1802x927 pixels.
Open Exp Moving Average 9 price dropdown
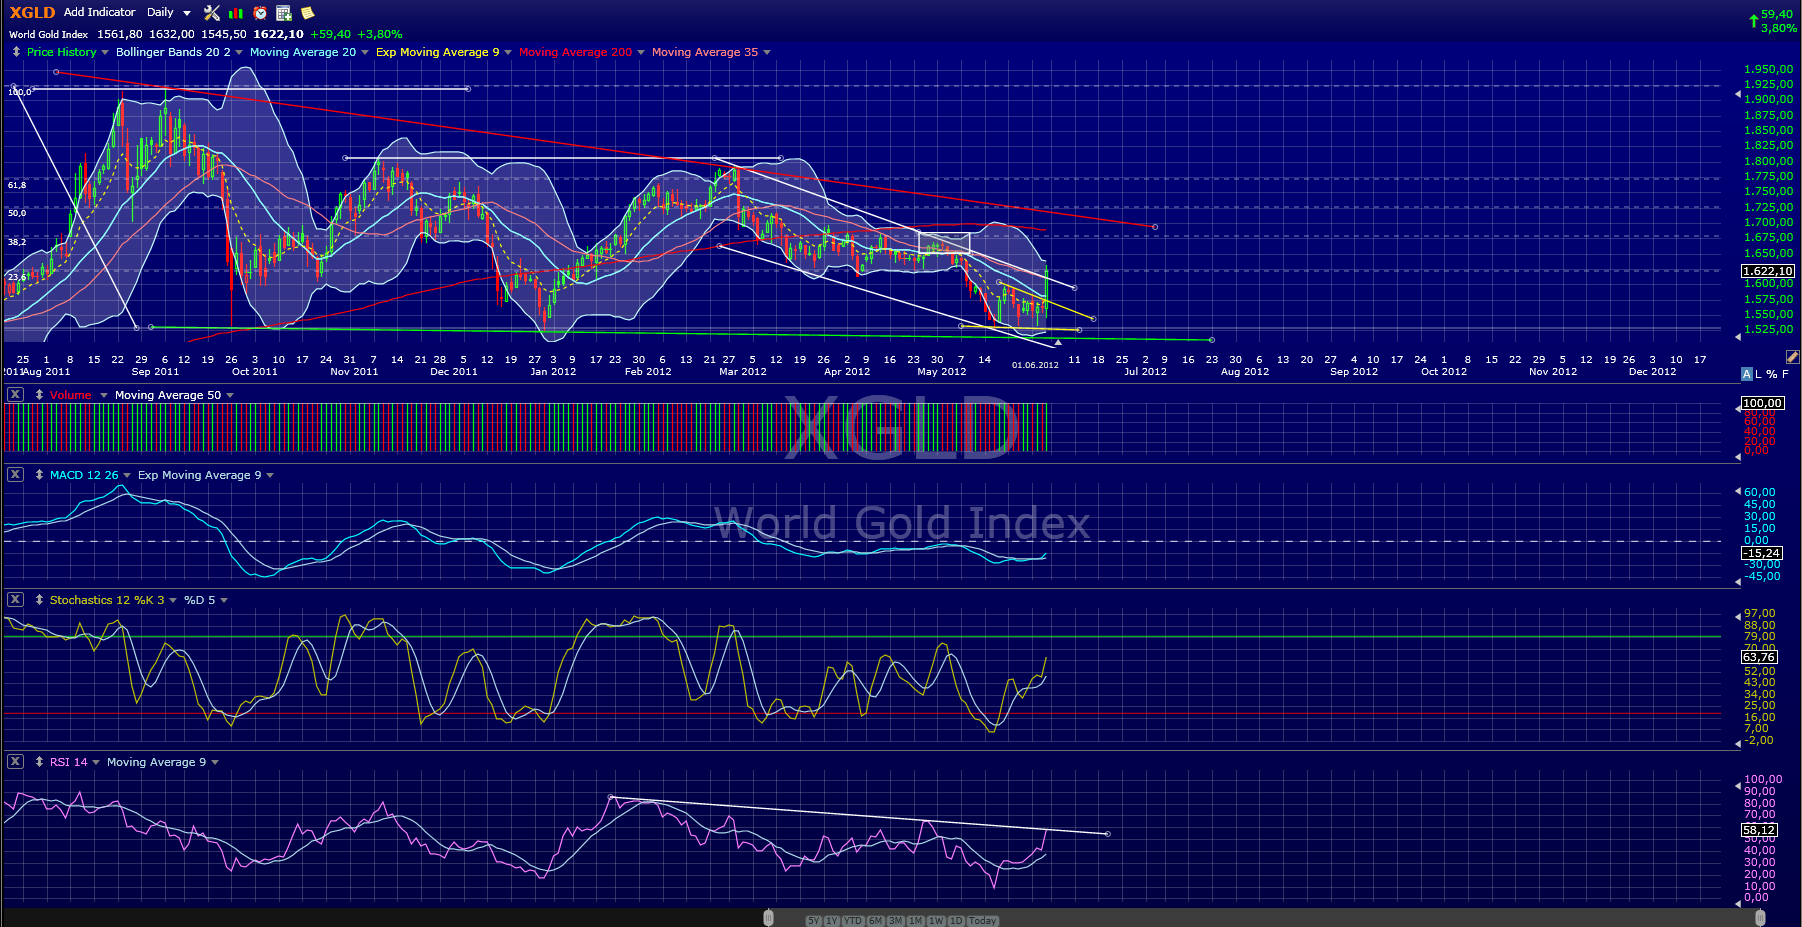(x=508, y=53)
